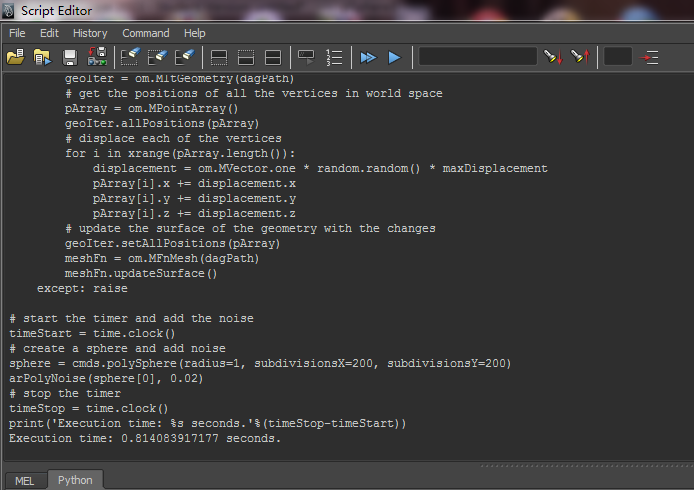Click line 'geoIter.allPositions(pArray)'
This screenshot has width=694, height=490.
coord(162,123)
